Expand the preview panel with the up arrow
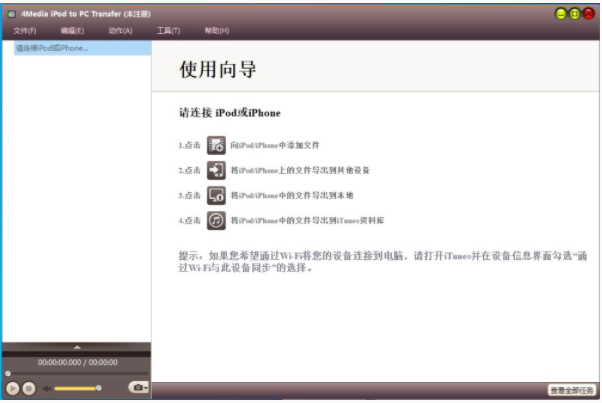Viewport: 602px width, 403px height. [77, 347]
